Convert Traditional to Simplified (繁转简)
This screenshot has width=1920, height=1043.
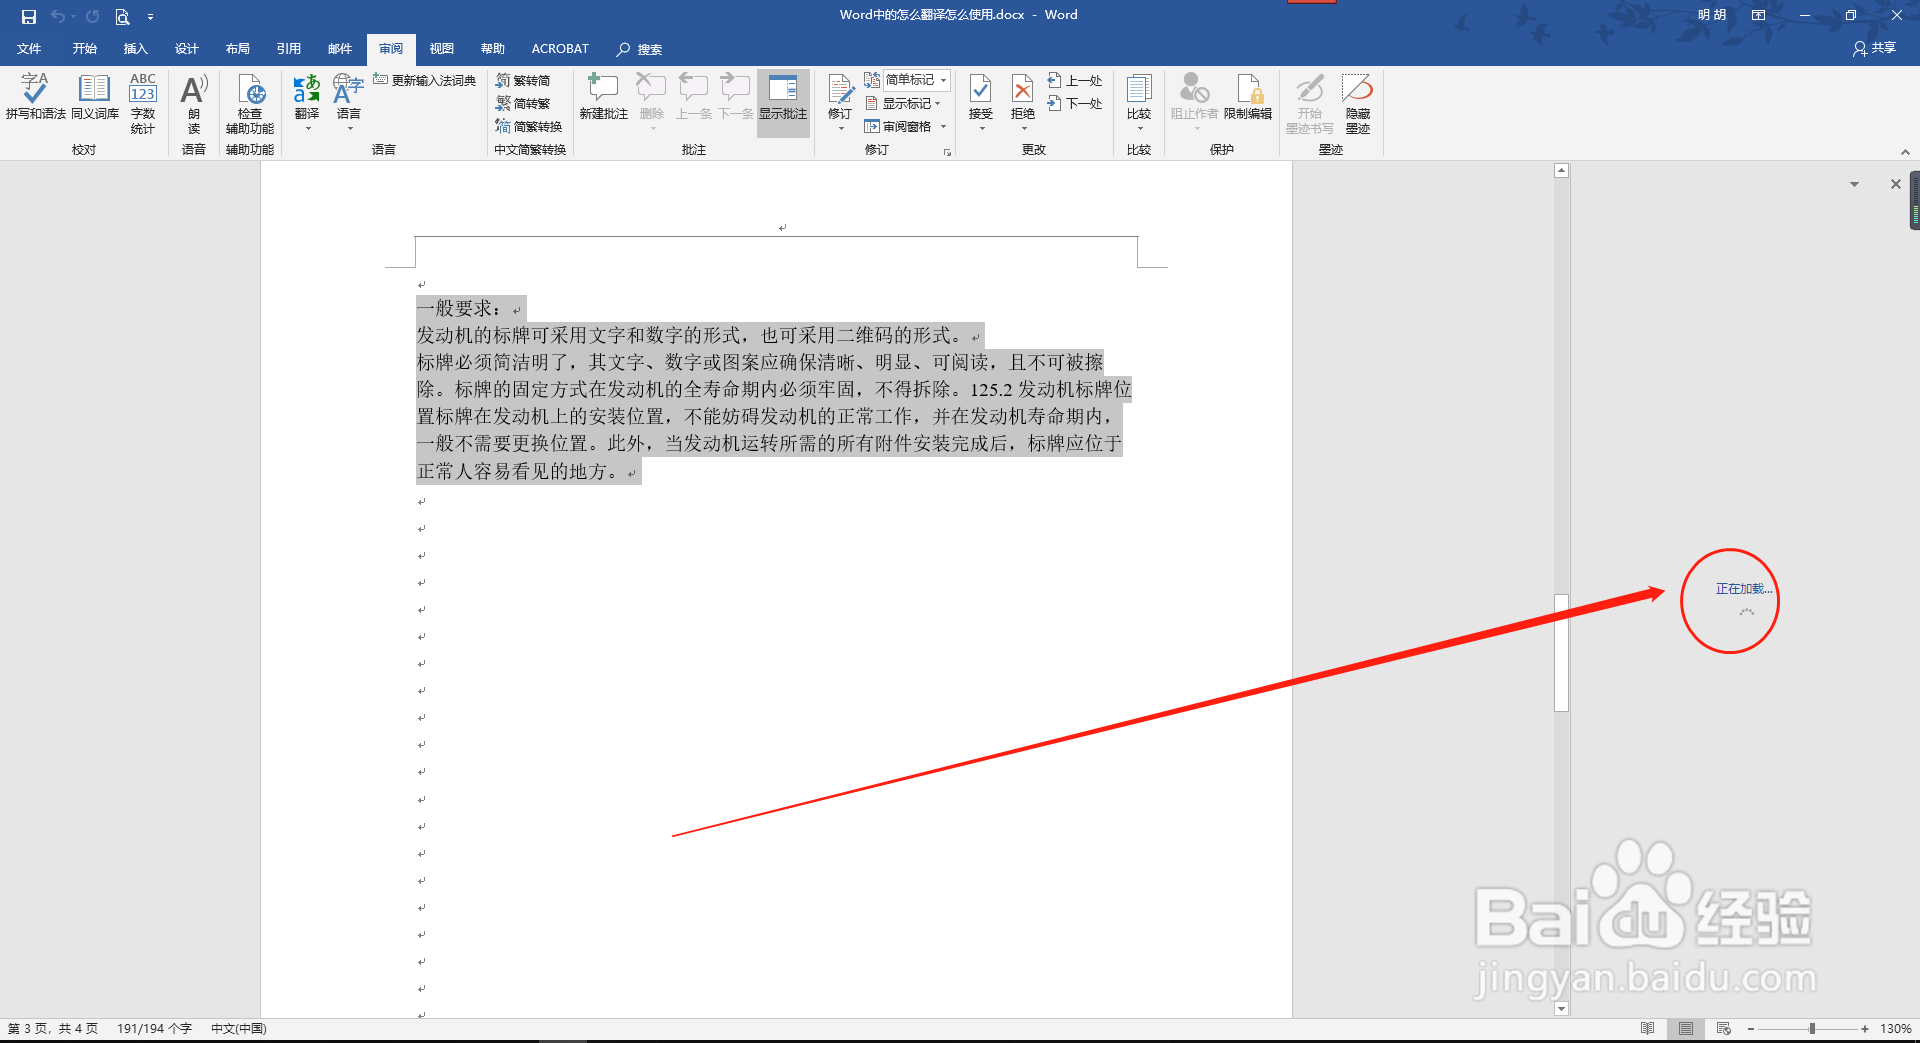[523, 80]
